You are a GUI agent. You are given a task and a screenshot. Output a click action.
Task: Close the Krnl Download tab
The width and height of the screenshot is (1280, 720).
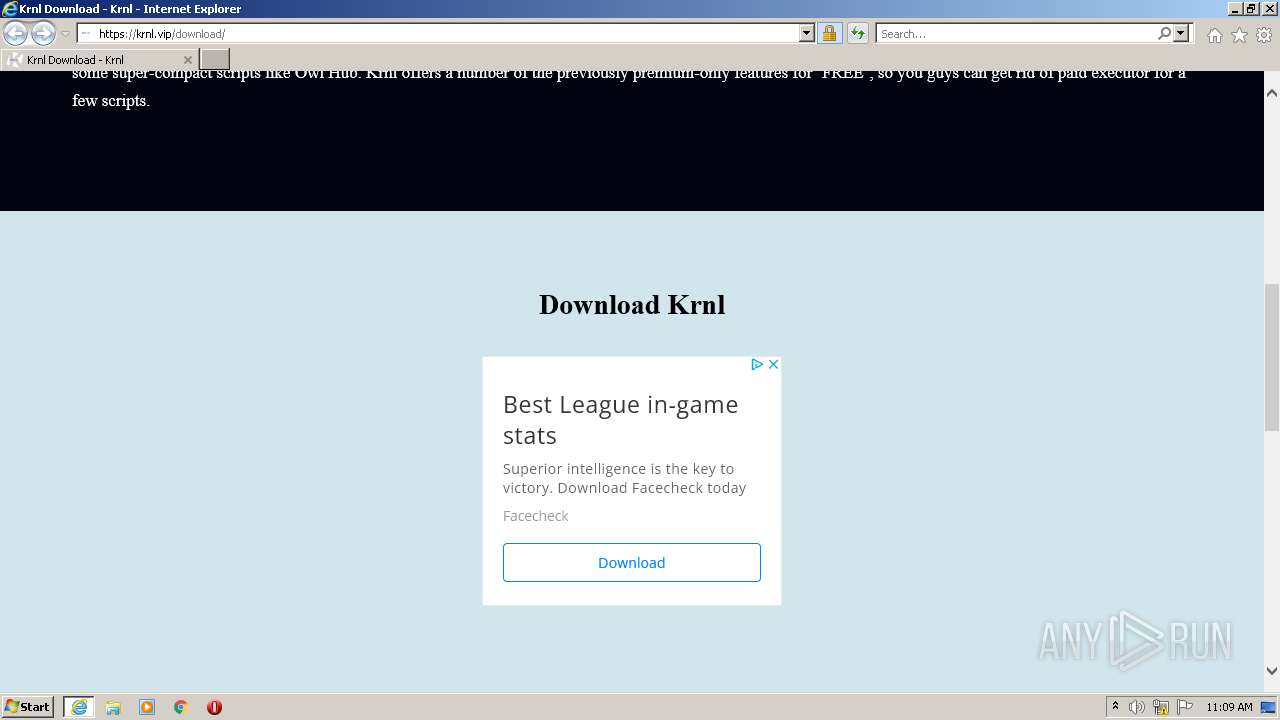click(187, 60)
